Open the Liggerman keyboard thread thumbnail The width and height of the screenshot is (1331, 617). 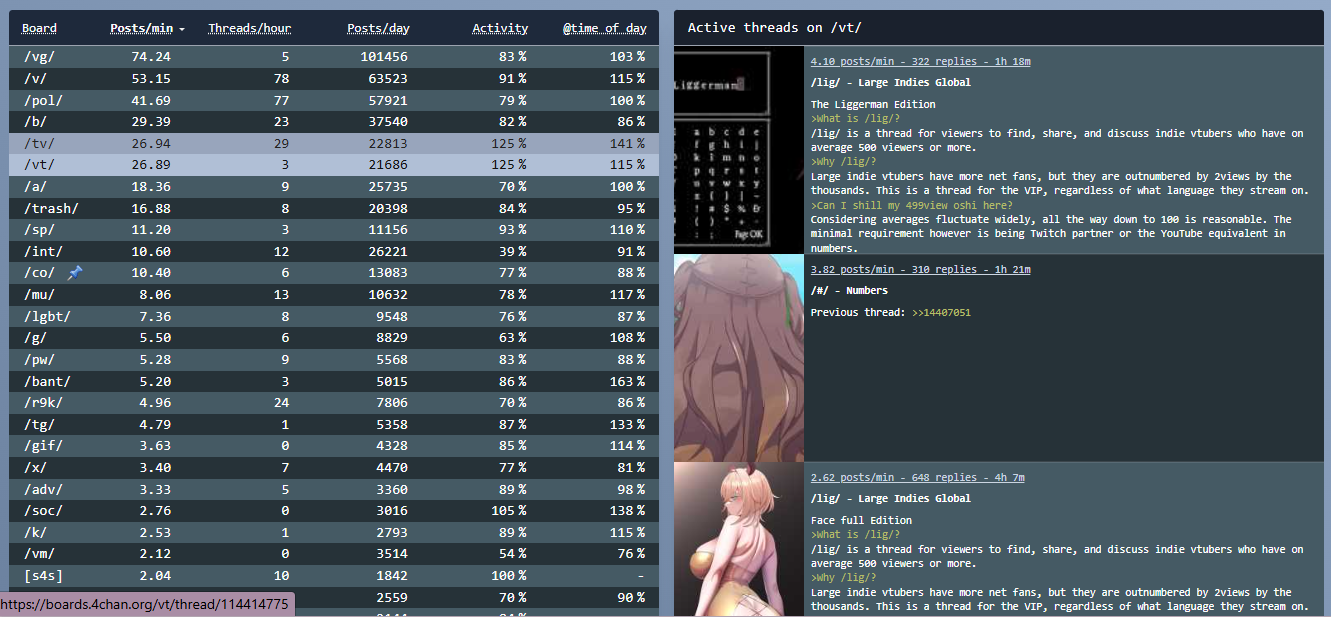pos(738,149)
